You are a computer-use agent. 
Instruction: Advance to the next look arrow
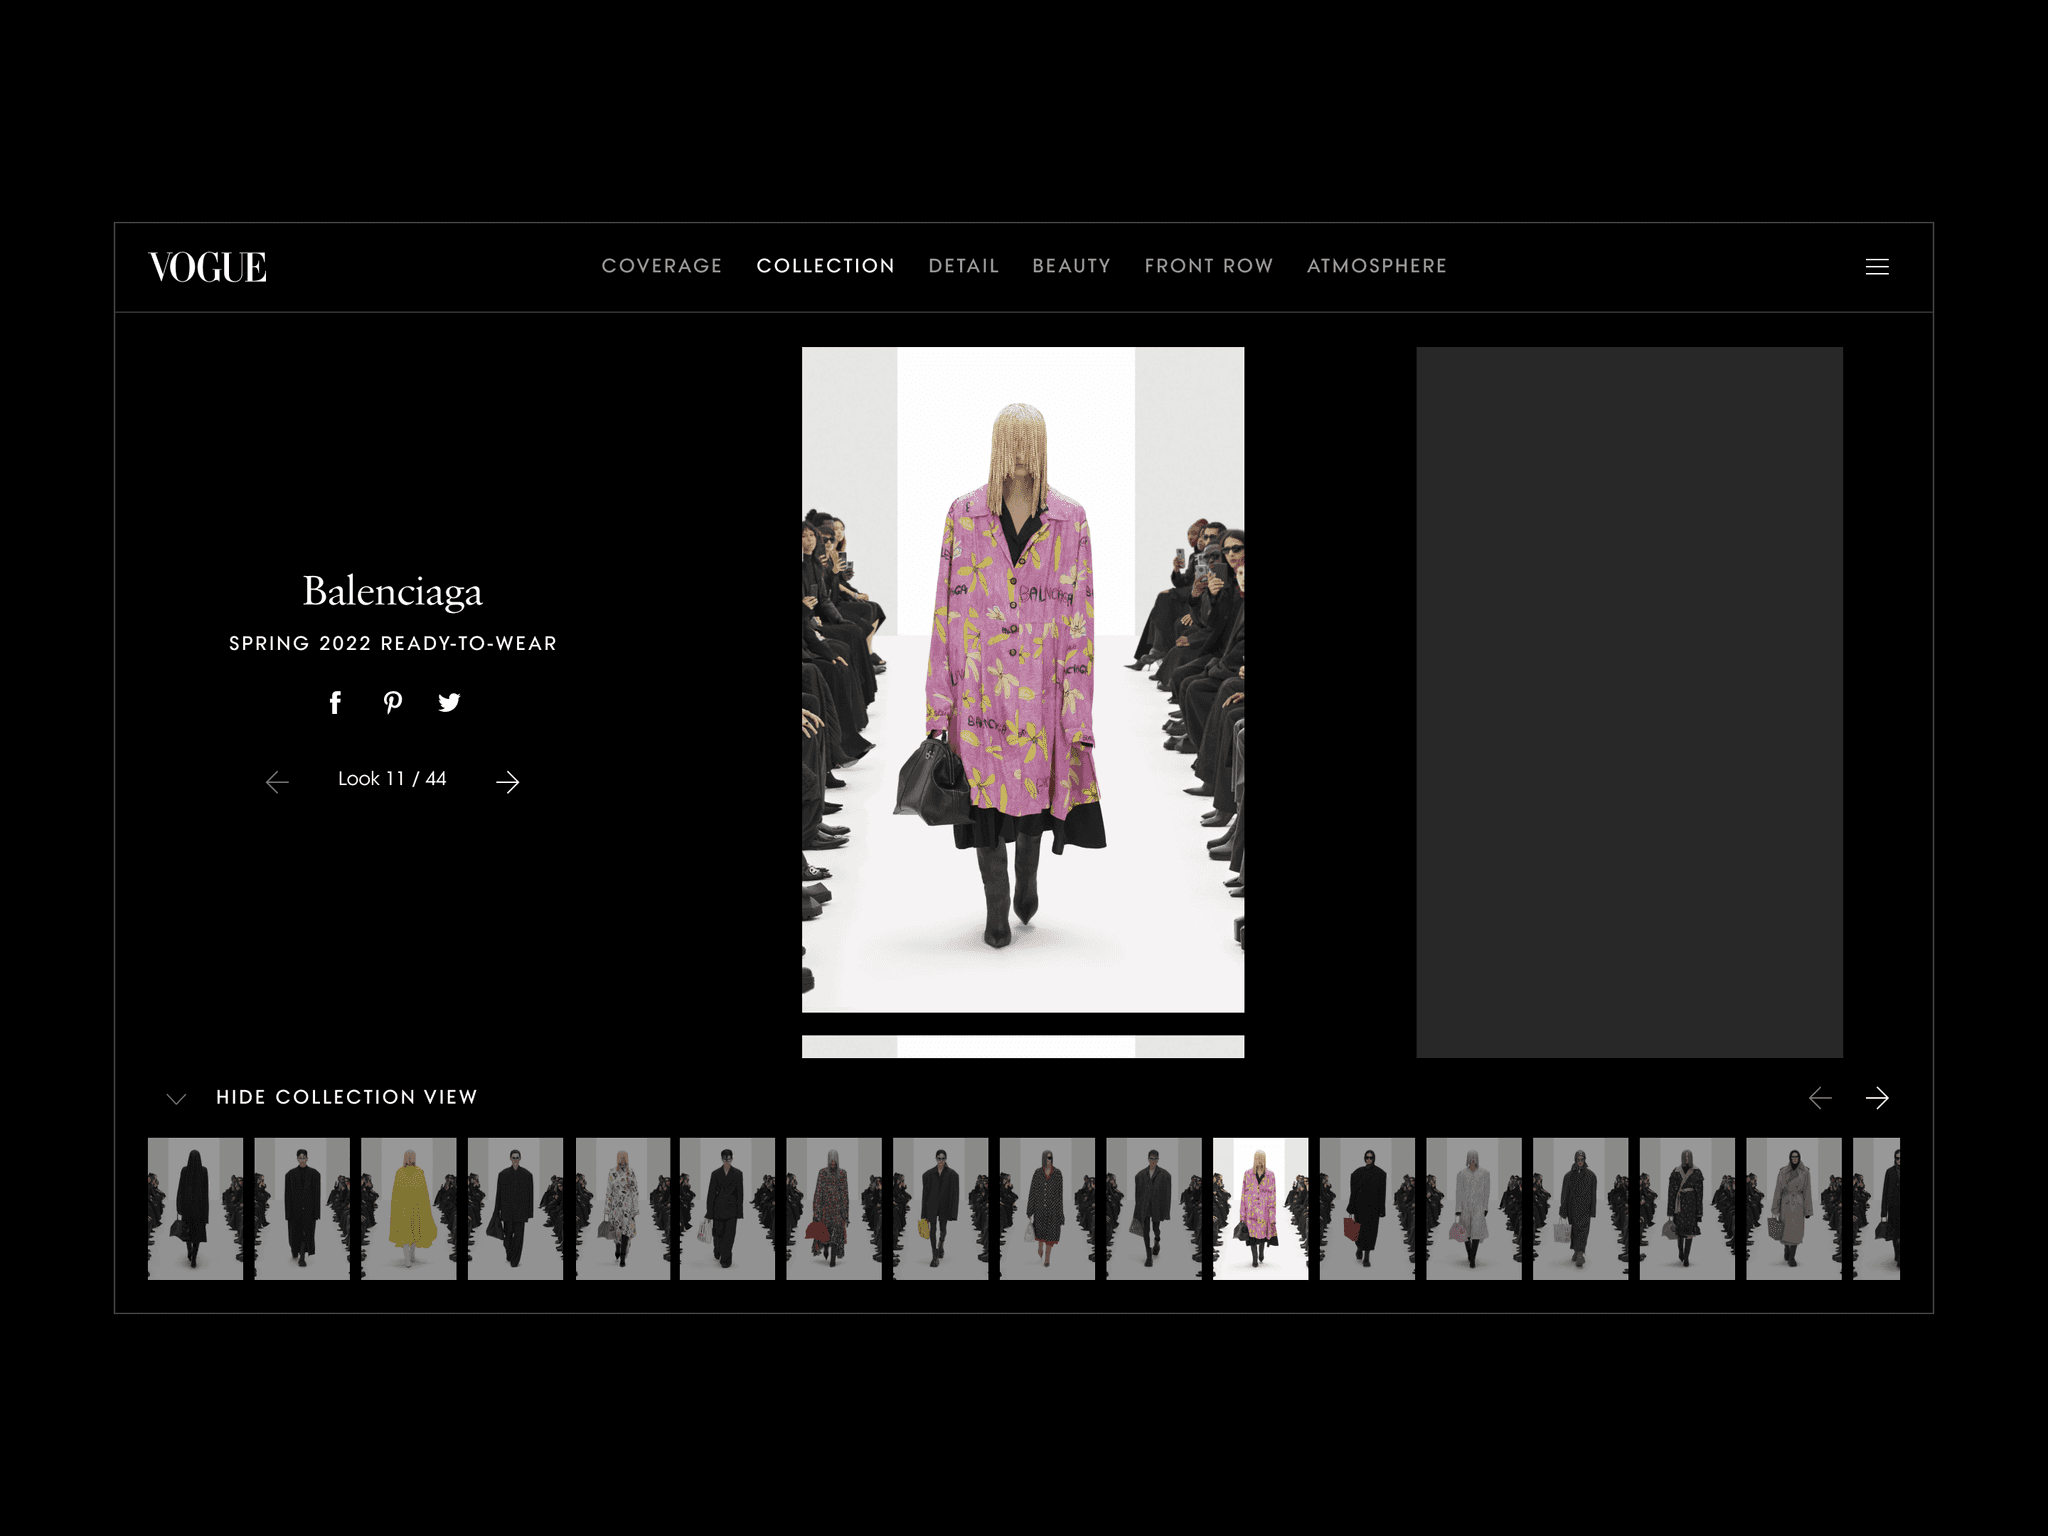pos(508,782)
